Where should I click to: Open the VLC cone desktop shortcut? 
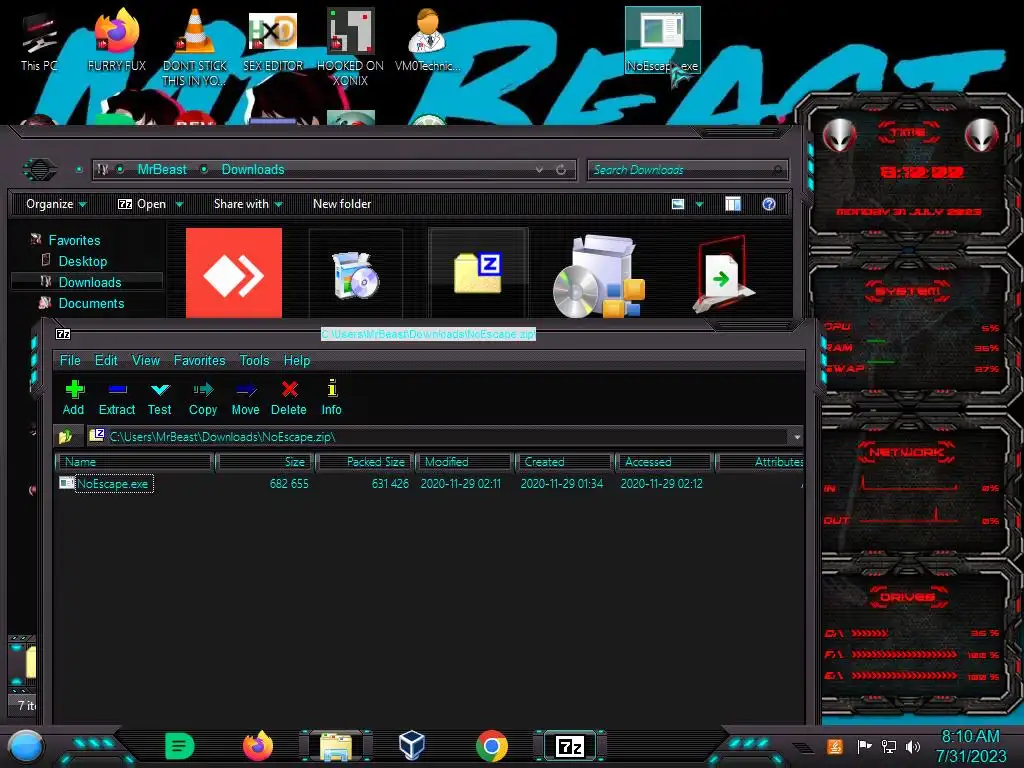pyautogui.click(x=195, y=47)
